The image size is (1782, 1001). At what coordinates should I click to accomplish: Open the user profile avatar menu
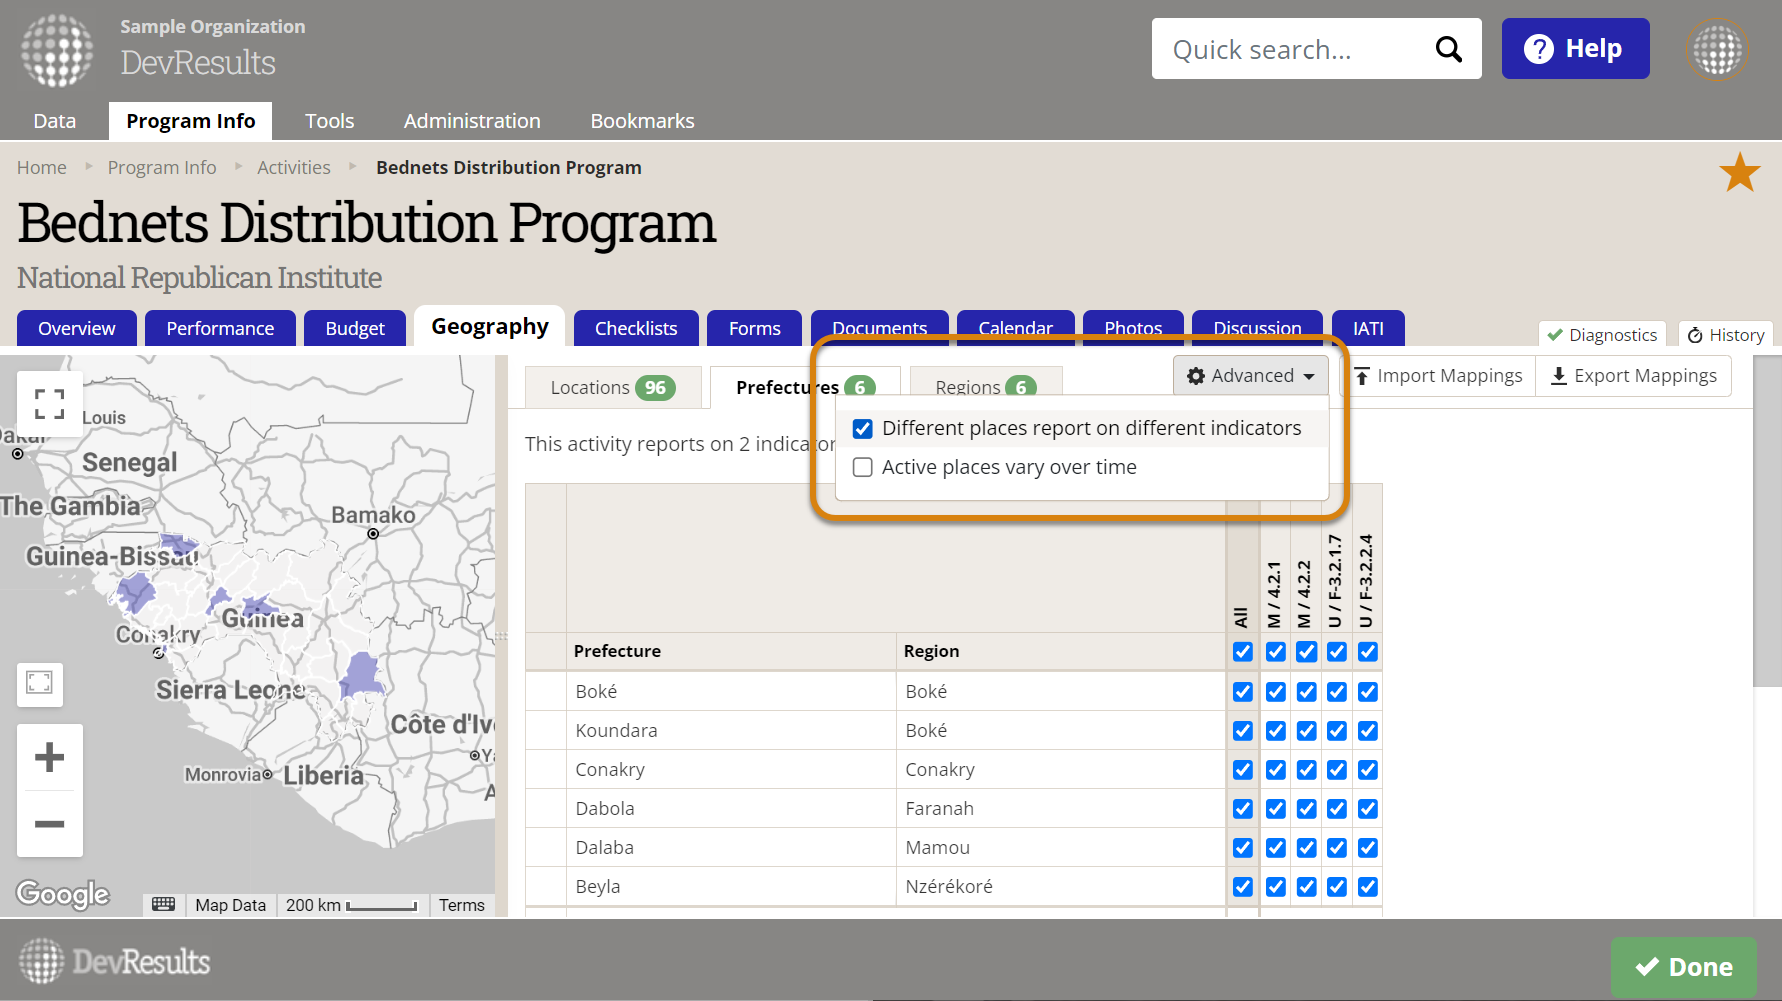tap(1717, 49)
